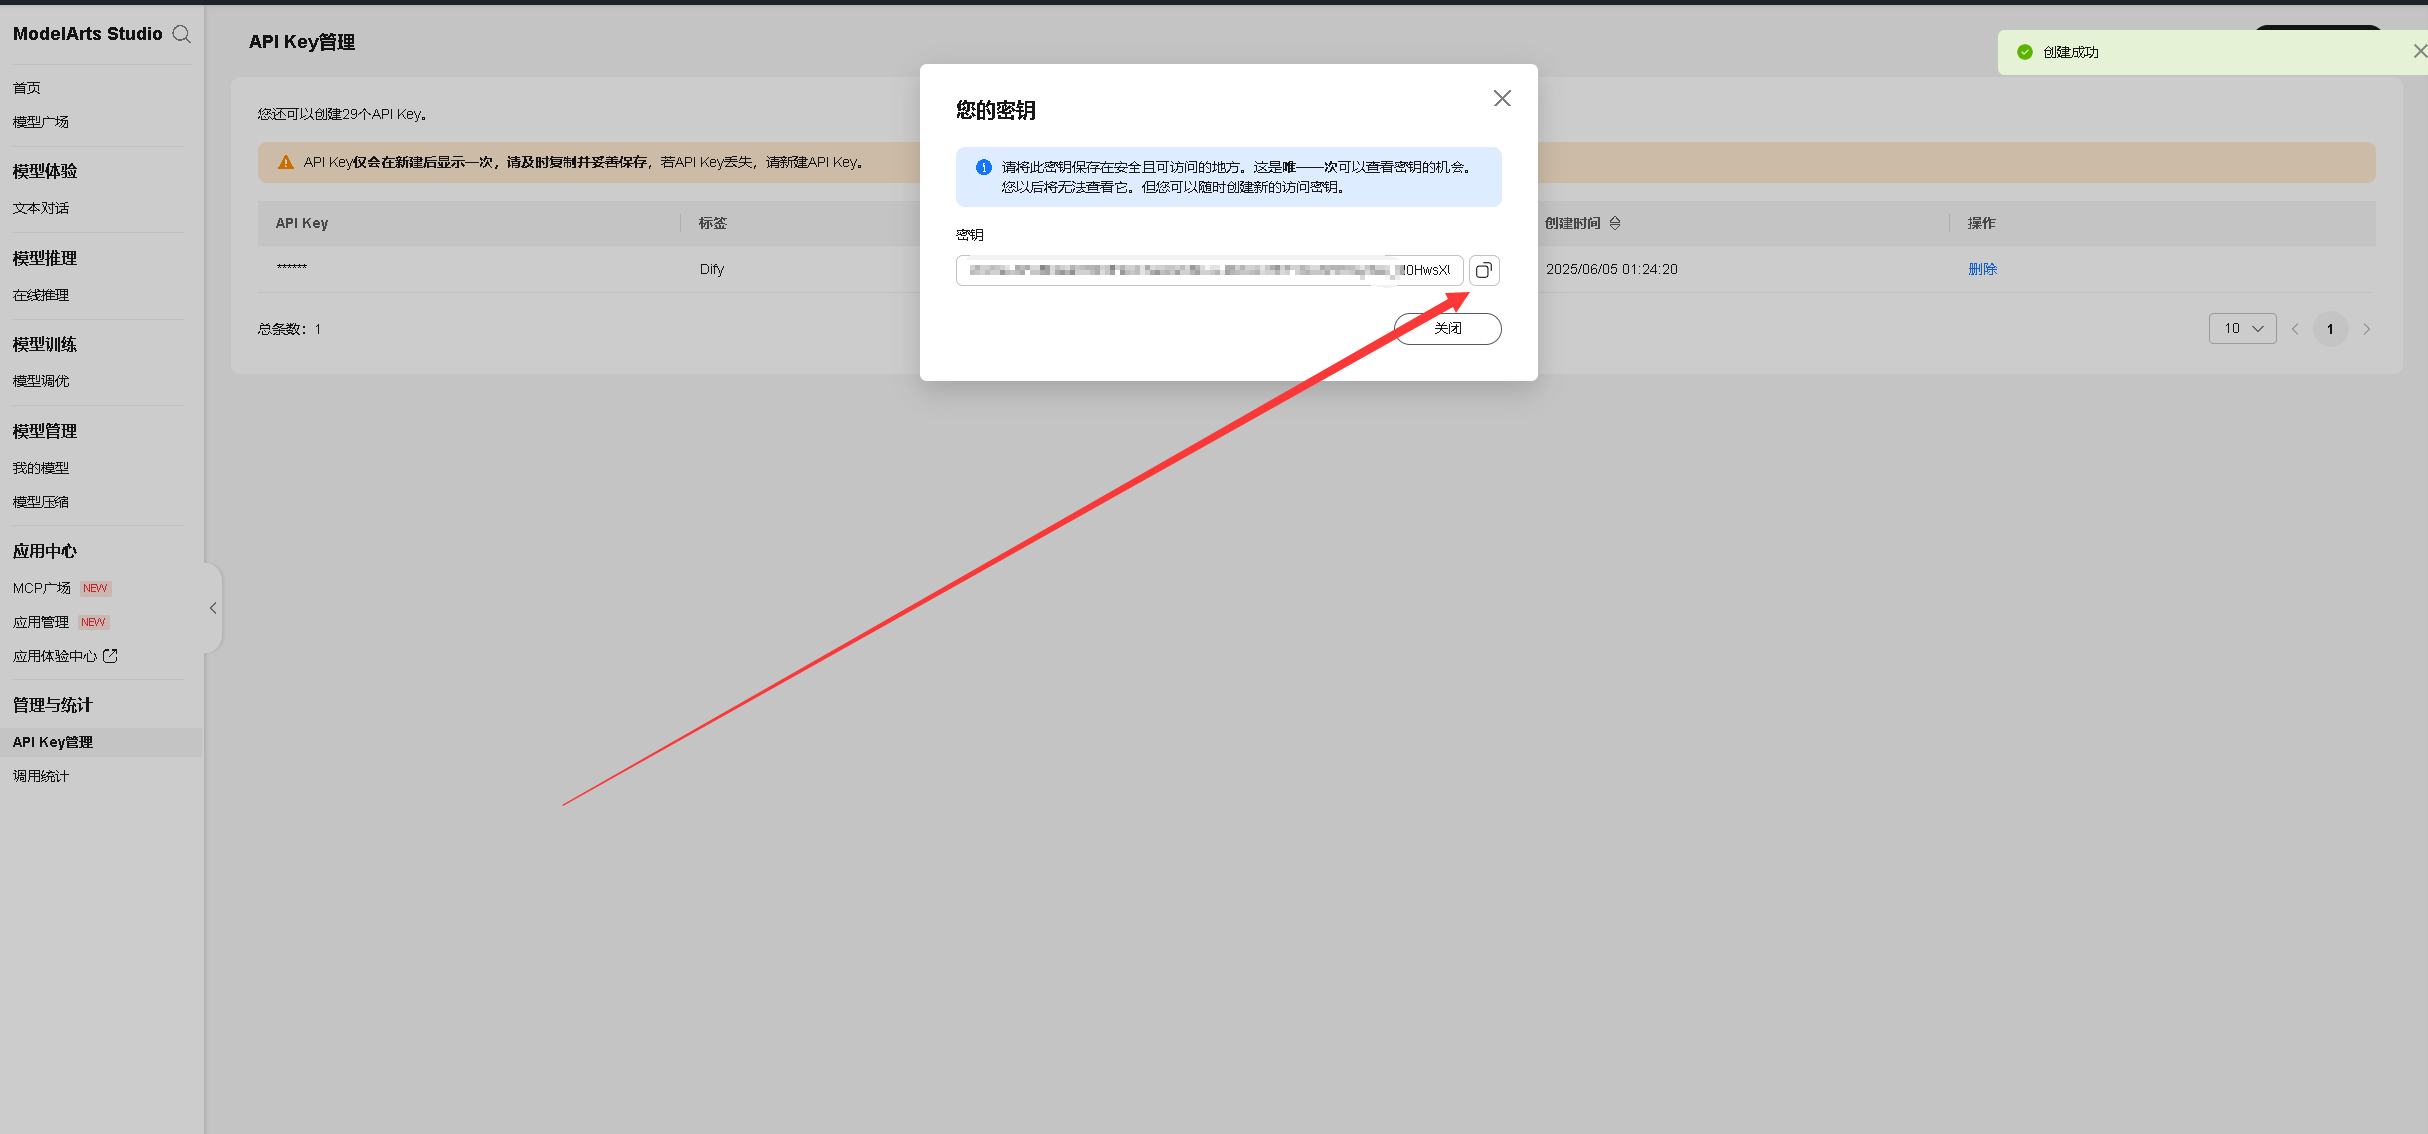Screen dimensions: 2428x1134
Task: Navigate to 首页 in sidebar
Action: click(27, 88)
